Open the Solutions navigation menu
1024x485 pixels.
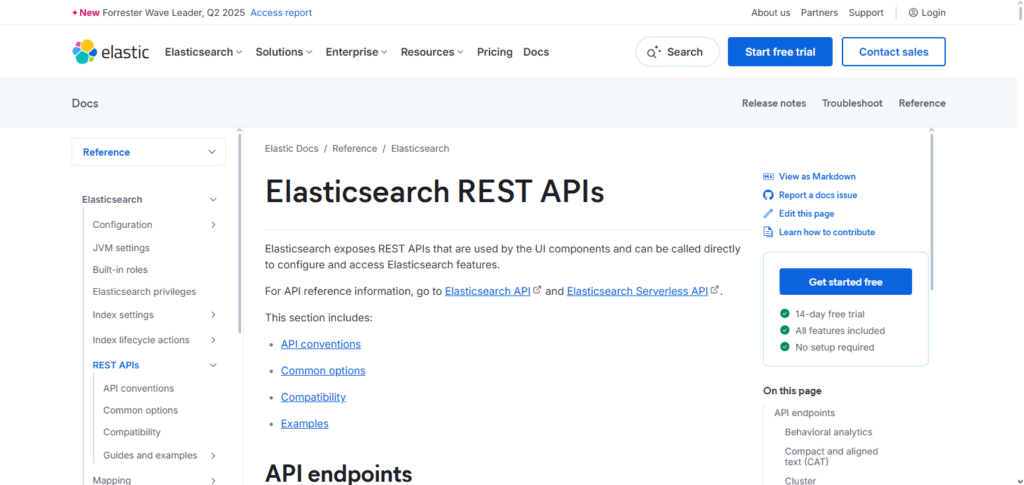click(x=284, y=52)
